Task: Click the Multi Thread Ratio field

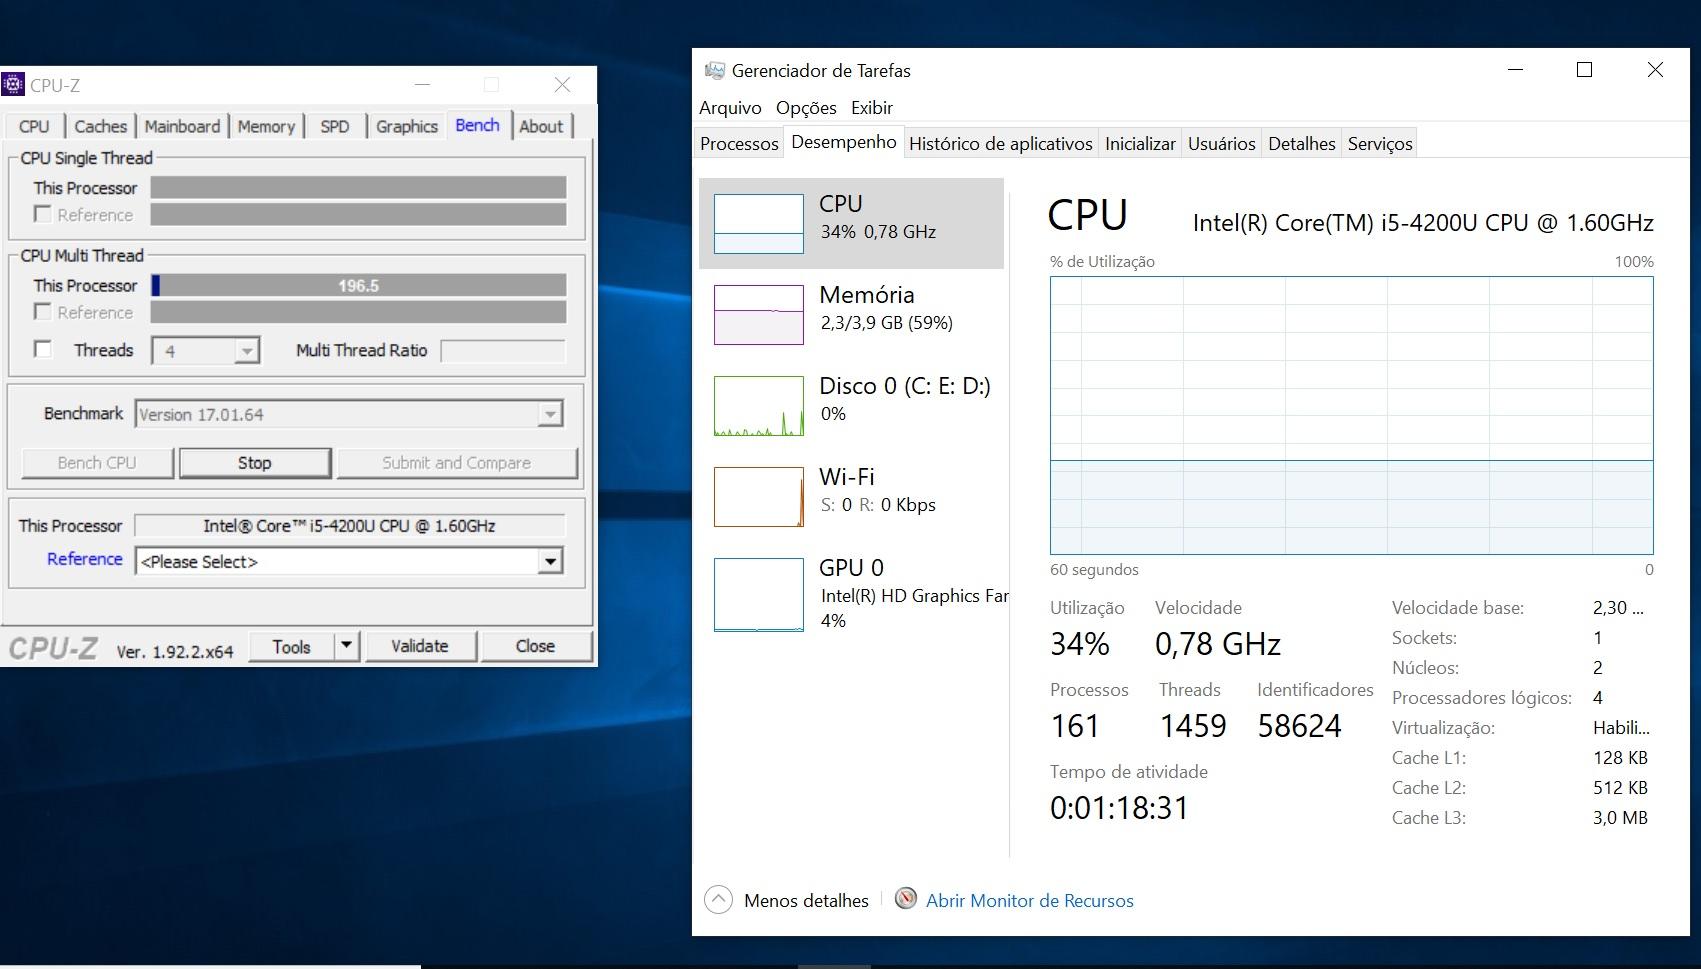Action: [x=503, y=350]
